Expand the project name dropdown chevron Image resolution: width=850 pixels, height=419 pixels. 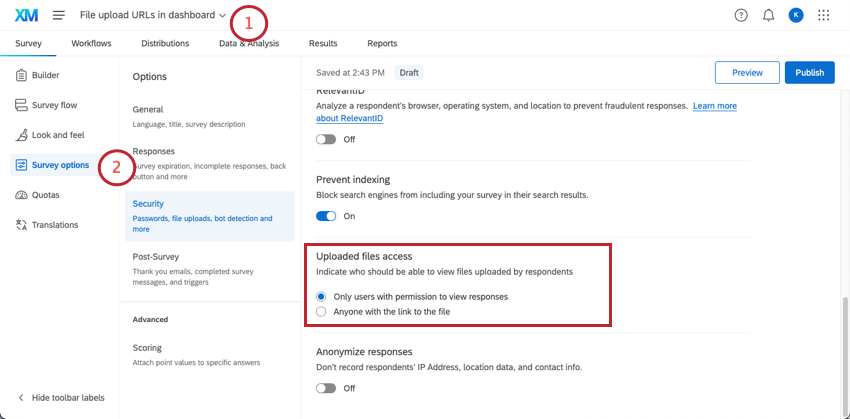point(222,16)
